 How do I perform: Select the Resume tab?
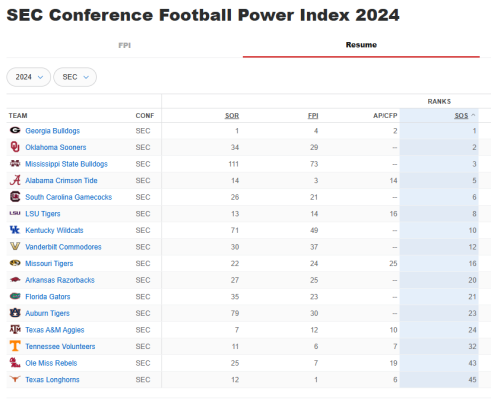(x=361, y=45)
